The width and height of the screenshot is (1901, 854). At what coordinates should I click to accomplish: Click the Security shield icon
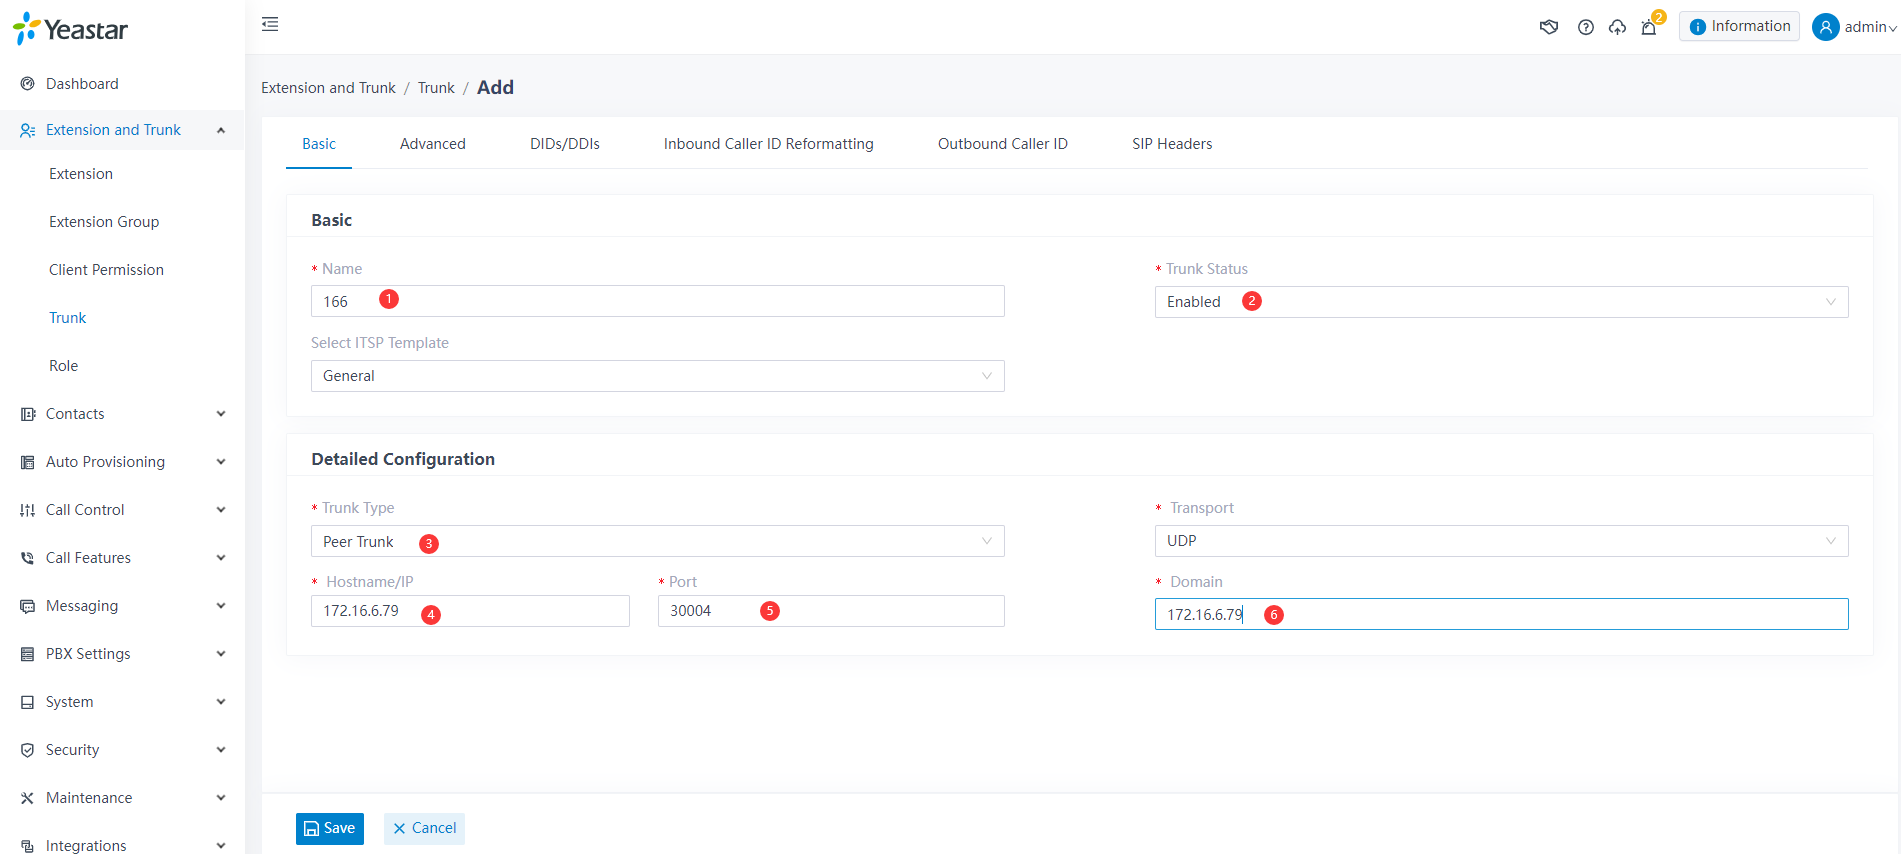click(x=28, y=750)
